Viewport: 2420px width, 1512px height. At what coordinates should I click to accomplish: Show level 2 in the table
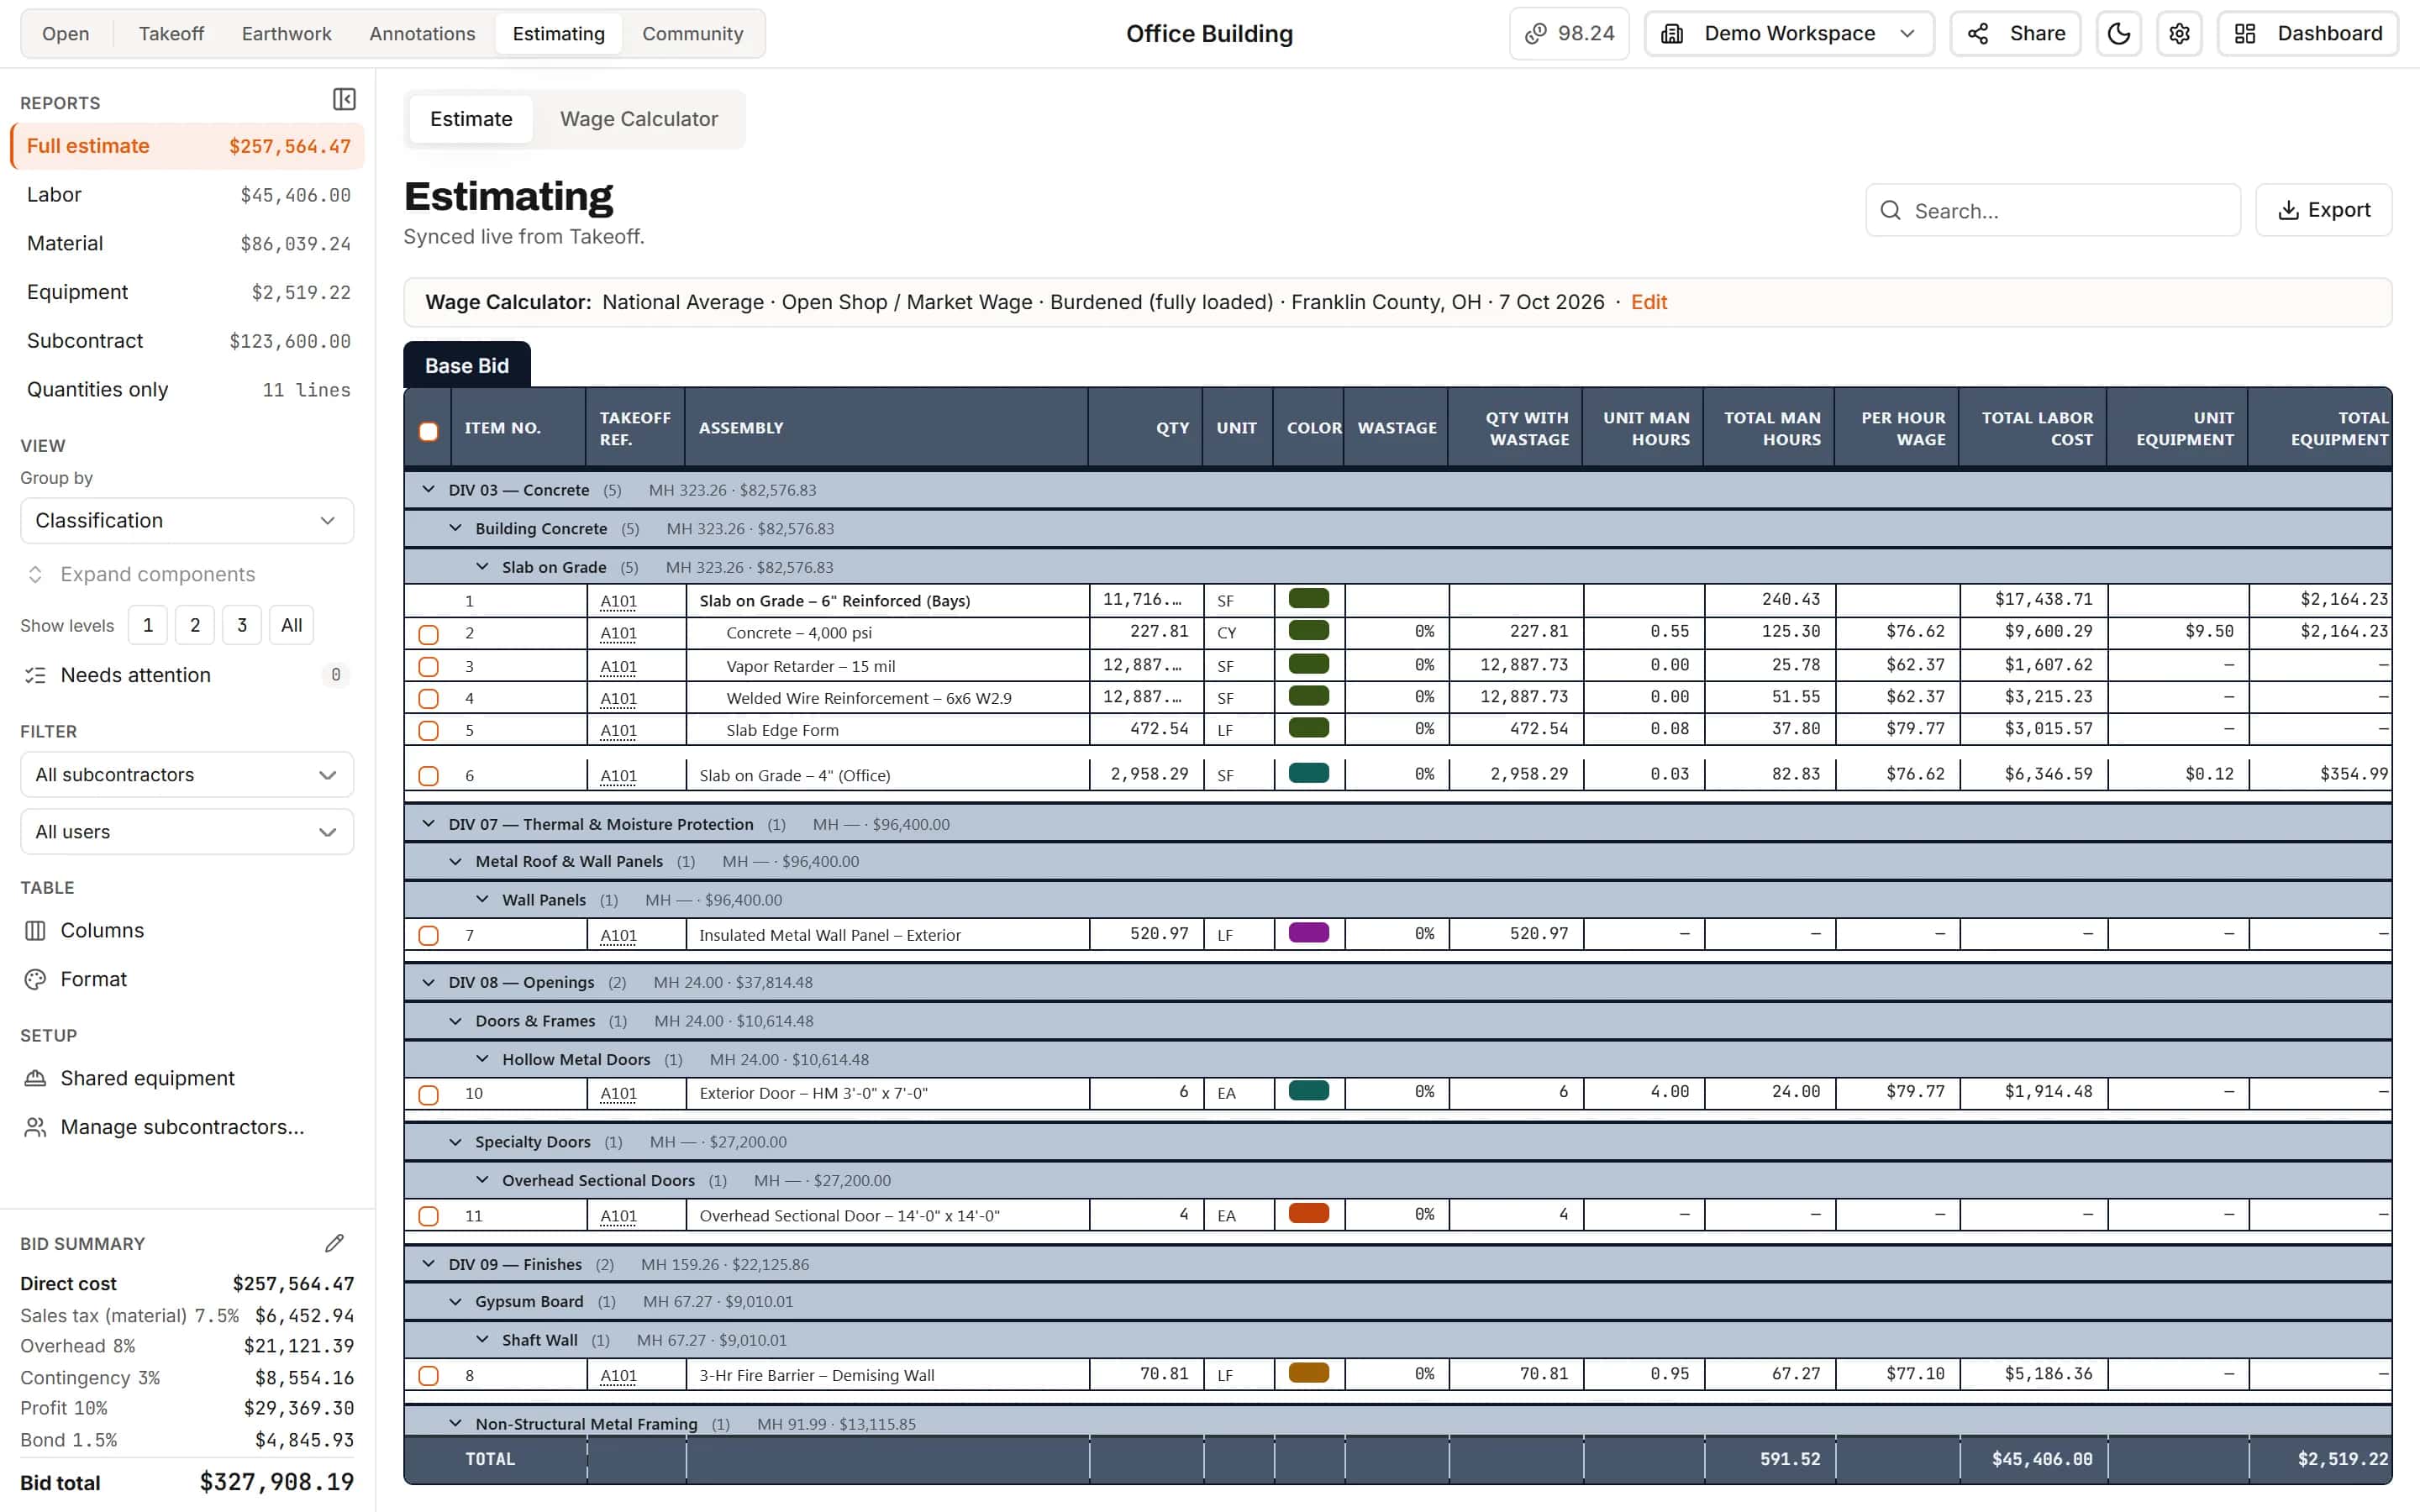coord(195,625)
